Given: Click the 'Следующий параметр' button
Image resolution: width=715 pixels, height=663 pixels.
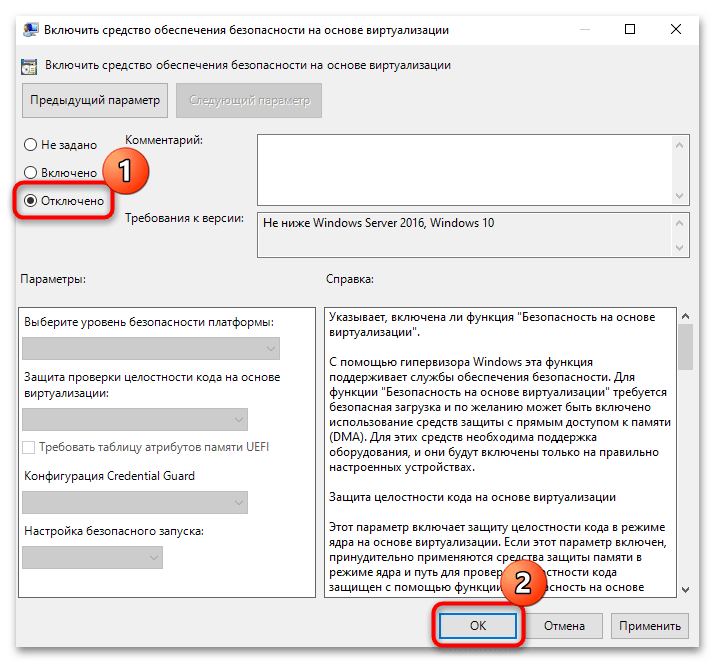Looking at the screenshot, I should [x=249, y=100].
